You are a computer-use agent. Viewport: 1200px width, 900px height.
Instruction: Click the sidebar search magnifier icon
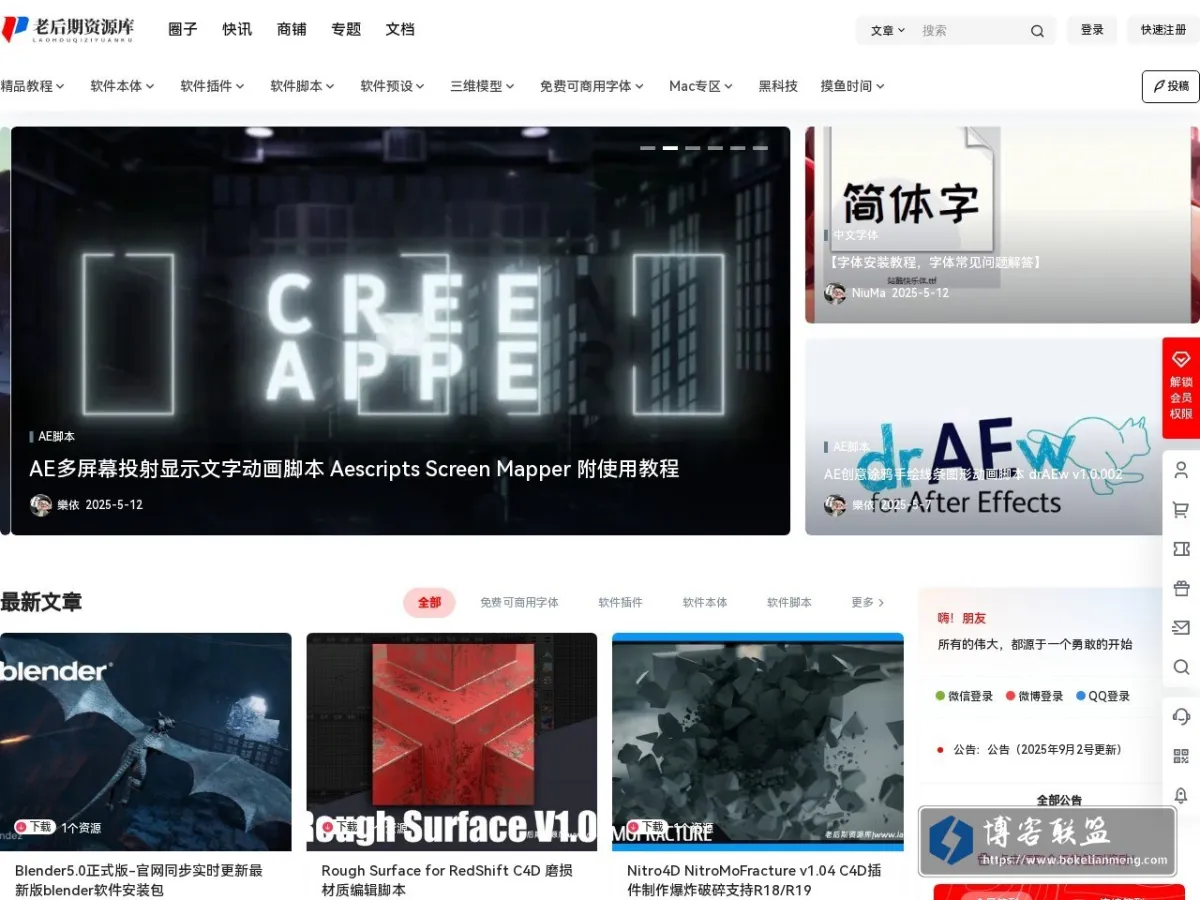(1181, 667)
